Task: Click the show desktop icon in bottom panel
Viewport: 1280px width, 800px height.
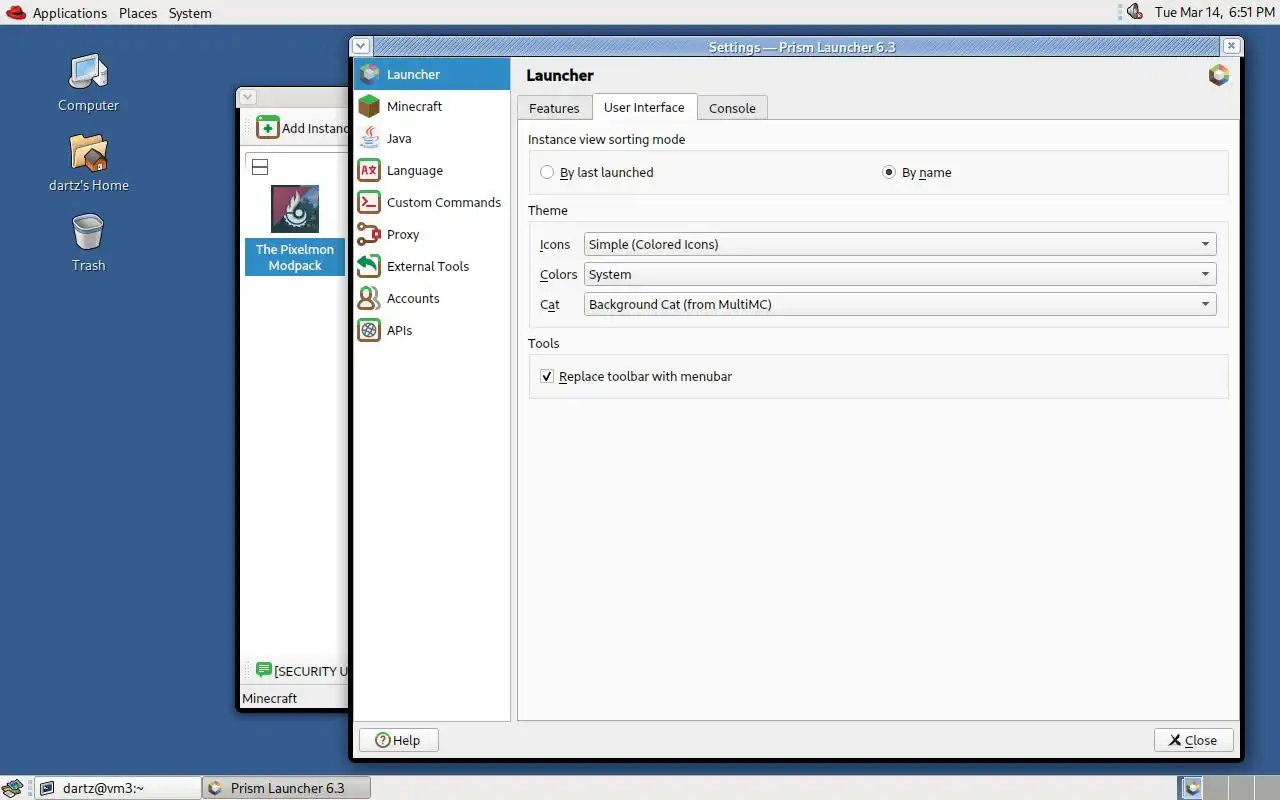Action: pos(12,788)
